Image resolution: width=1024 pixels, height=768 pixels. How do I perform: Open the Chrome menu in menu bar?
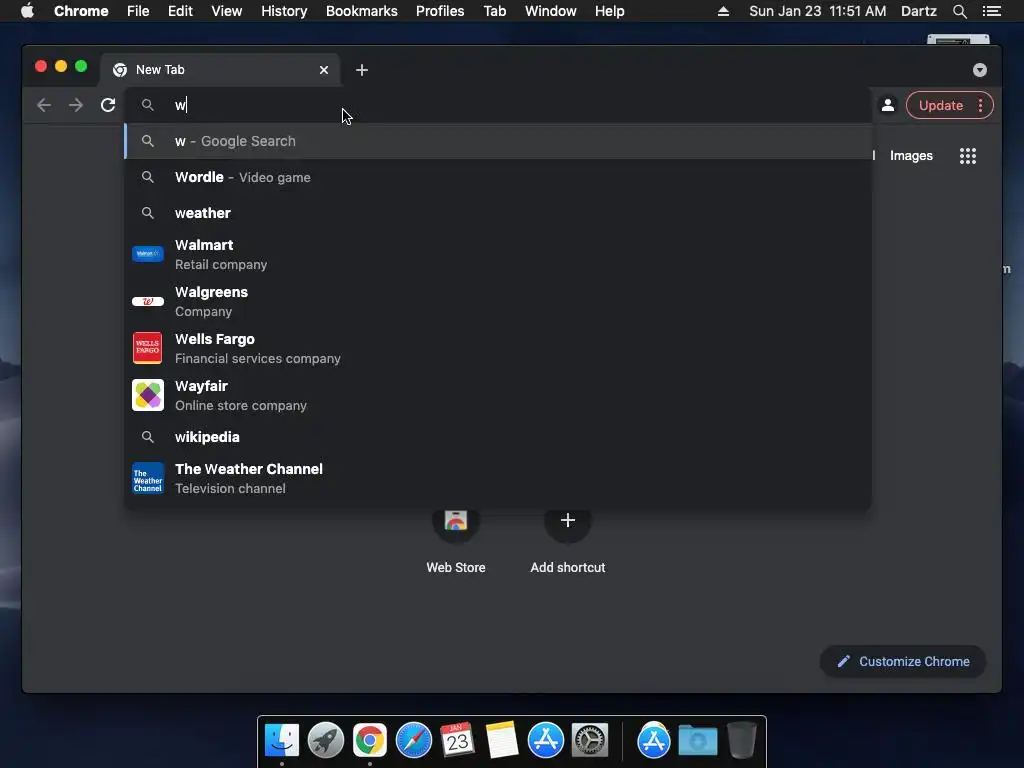pos(81,11)
